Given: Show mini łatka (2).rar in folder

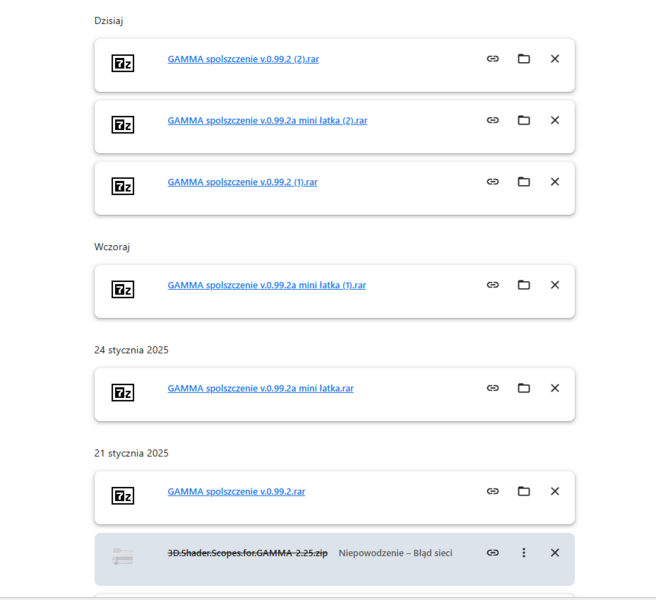Looking at the screenshot, I should (523, 121).
